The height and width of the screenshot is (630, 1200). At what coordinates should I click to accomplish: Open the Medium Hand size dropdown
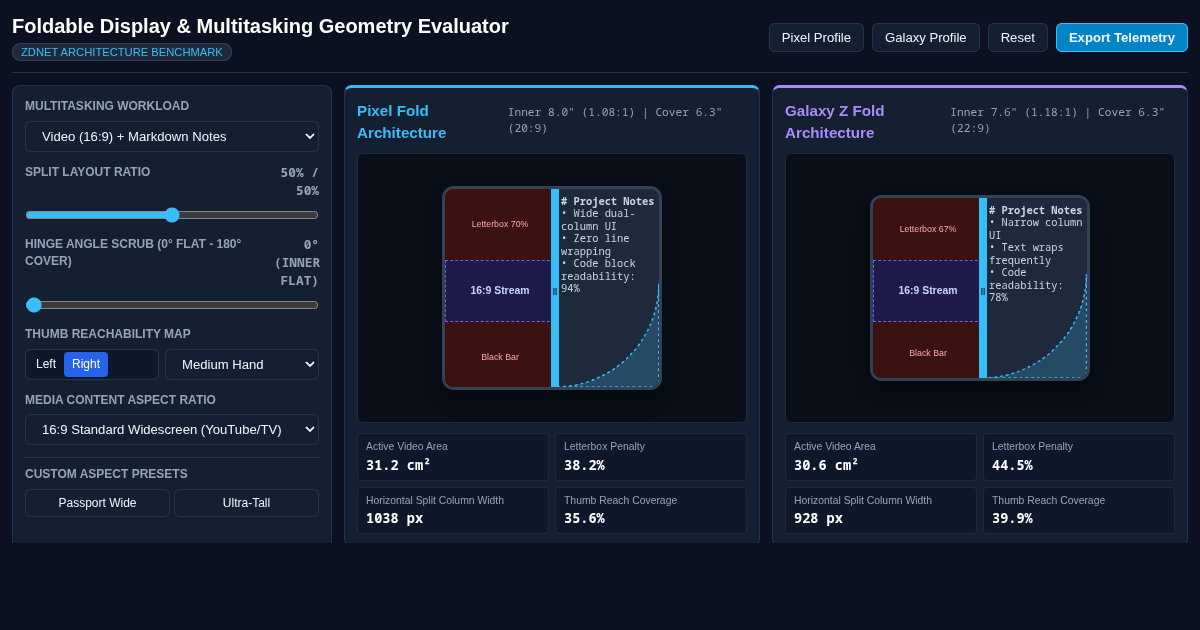(242, 364)
